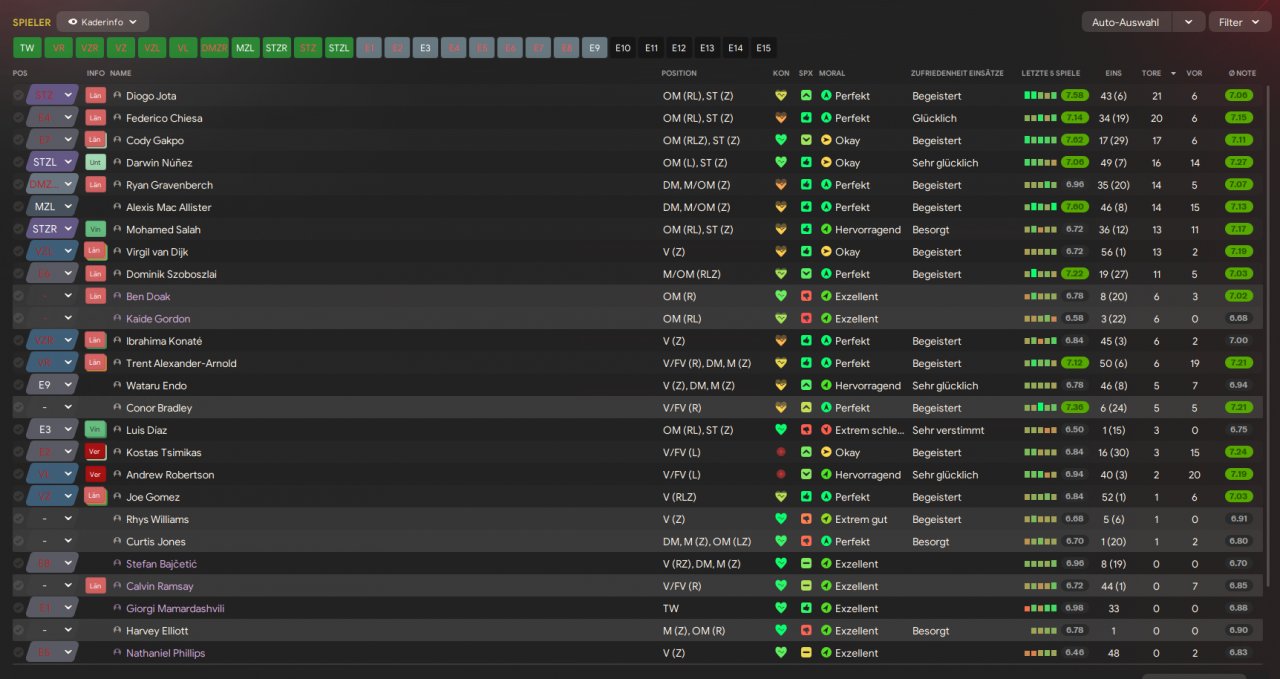Click the Län info badge for Calvin Ramsay
1280x679 pixels.
click(x=96, y=587)
